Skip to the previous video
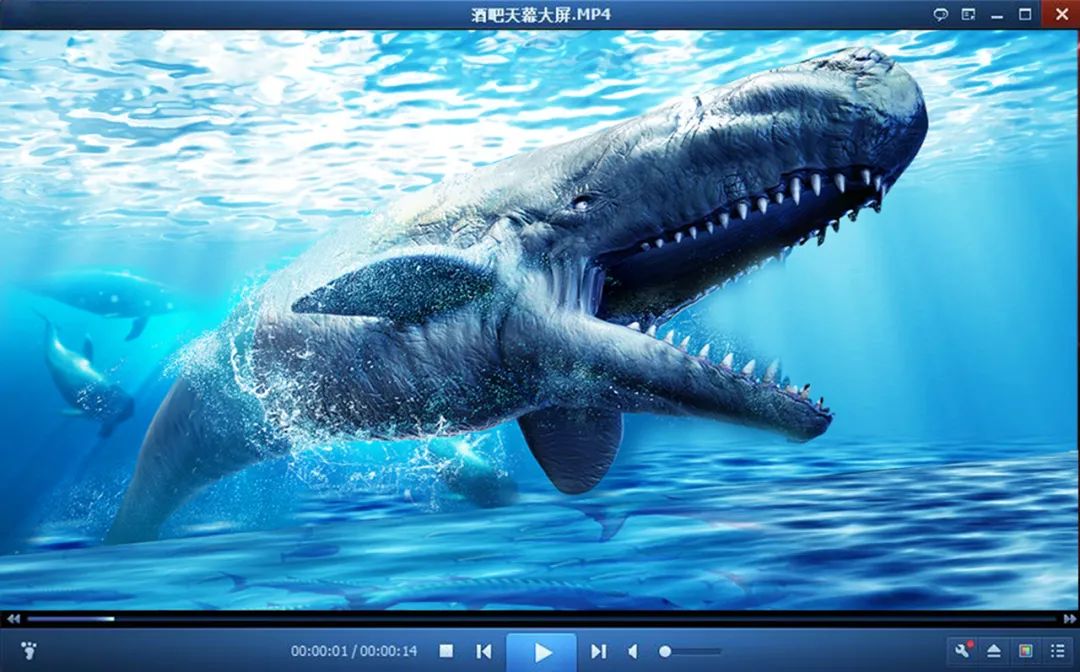Screen dimensions: 1080x672 [x=484, y=651]
